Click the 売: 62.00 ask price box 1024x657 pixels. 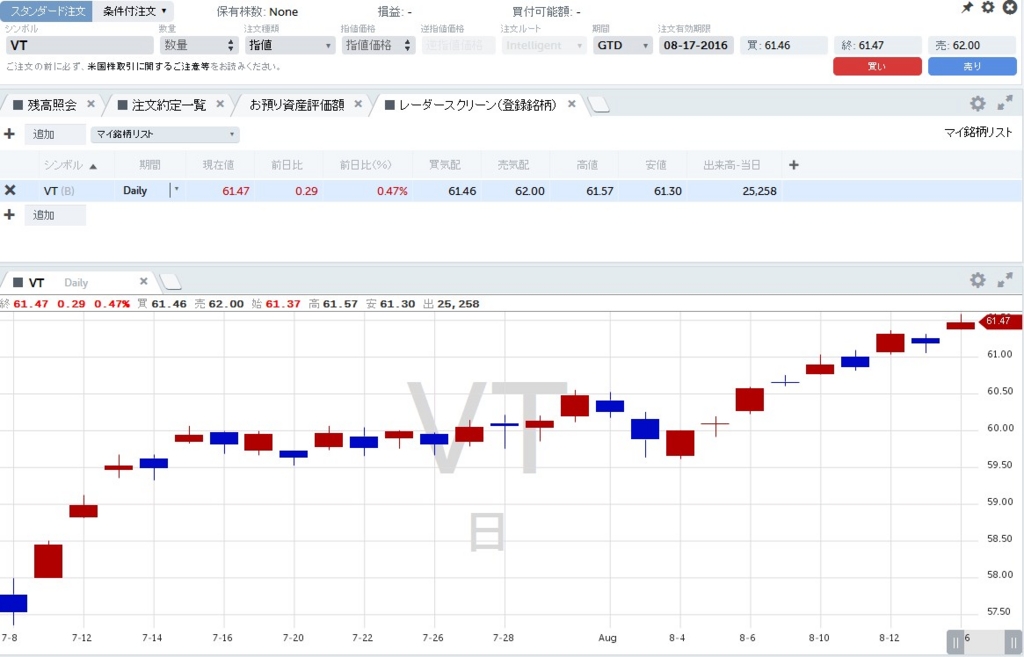972,45
